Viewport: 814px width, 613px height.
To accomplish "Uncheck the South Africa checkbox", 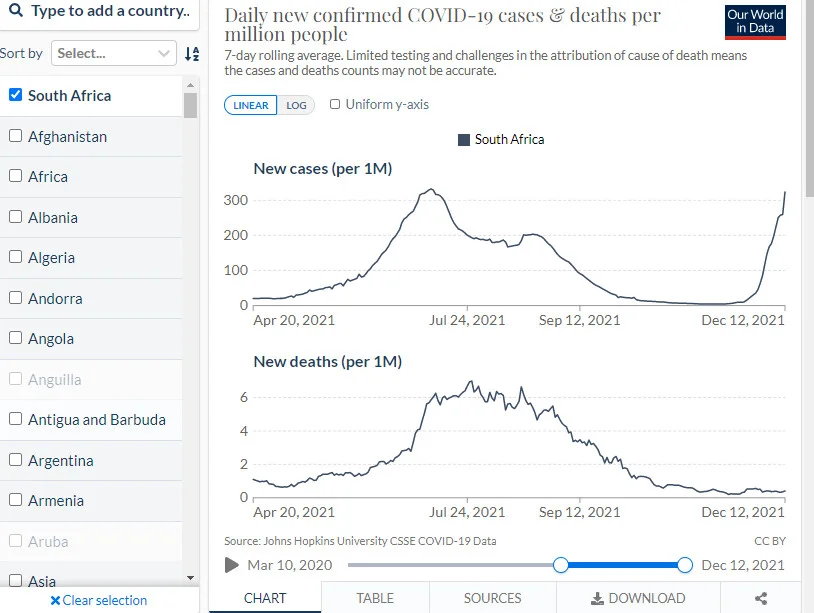I will [16, 94].
